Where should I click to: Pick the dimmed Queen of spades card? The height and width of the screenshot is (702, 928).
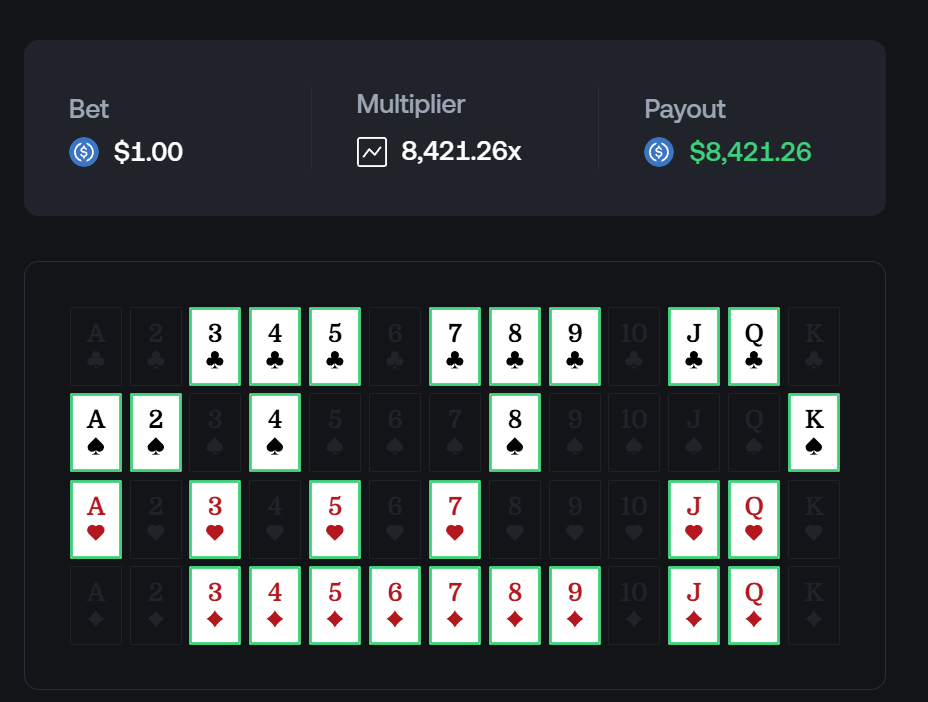[x=754, y=433]
